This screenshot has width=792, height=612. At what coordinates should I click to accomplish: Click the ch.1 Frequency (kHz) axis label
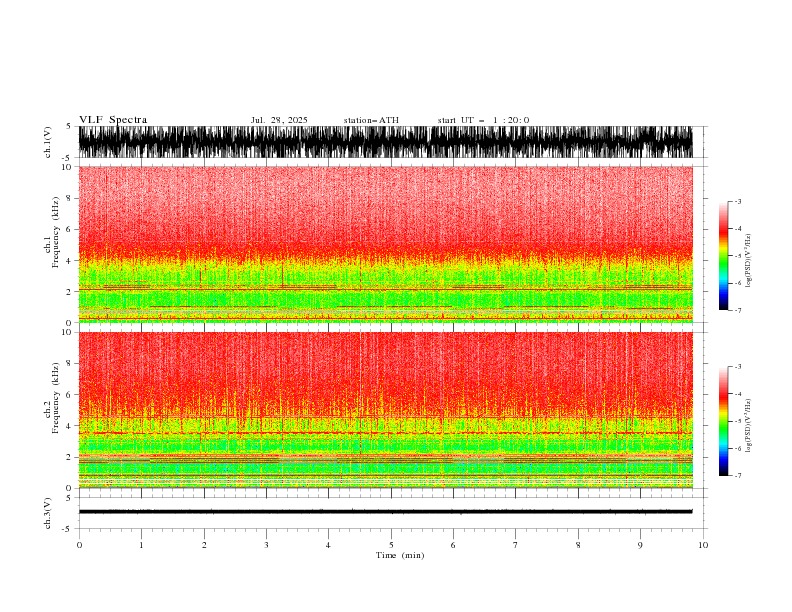[x=52, y=232]
